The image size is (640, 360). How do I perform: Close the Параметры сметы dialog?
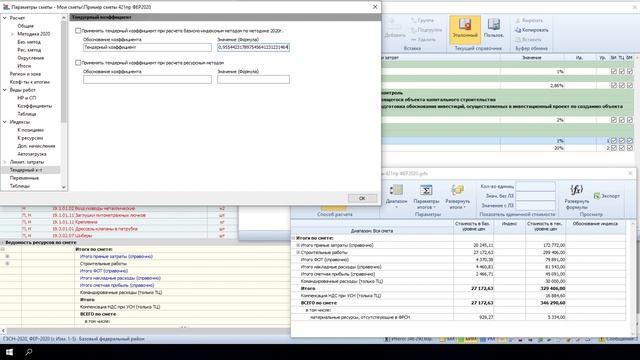coord(375,7)
